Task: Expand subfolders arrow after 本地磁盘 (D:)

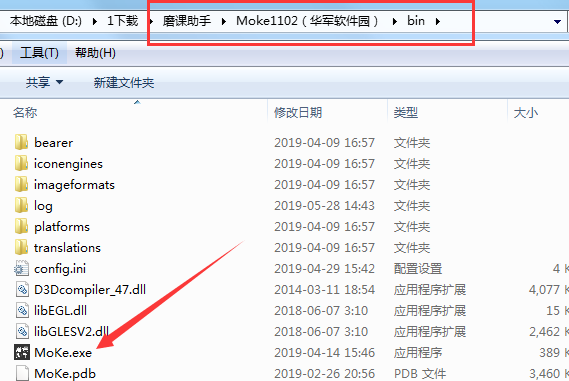Action: coord(95,21)
